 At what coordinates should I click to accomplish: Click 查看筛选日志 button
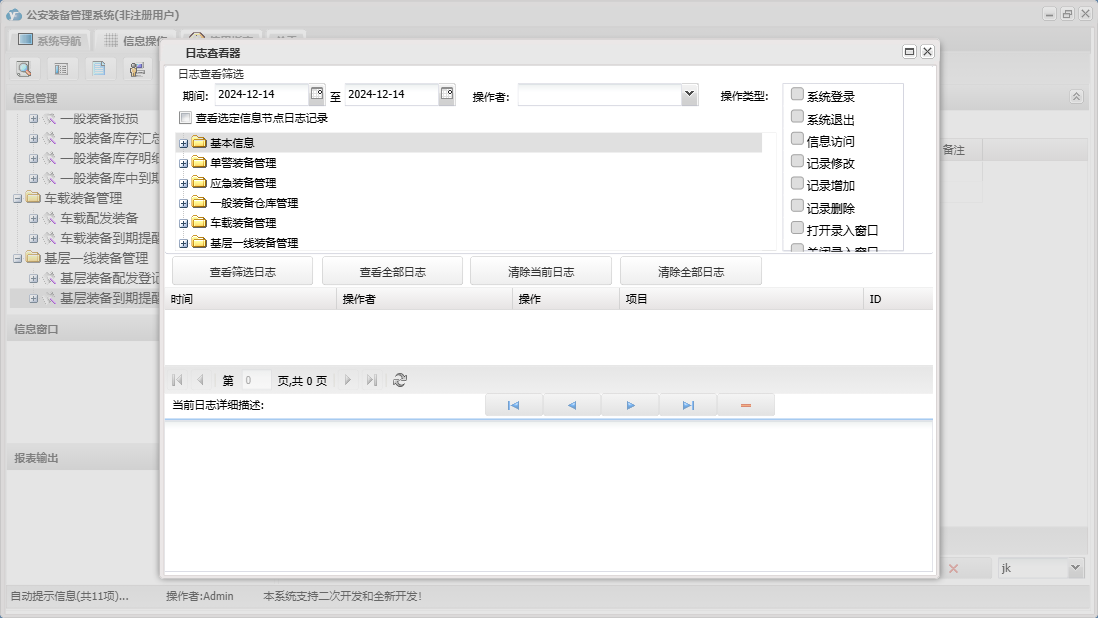coord(242,271)
